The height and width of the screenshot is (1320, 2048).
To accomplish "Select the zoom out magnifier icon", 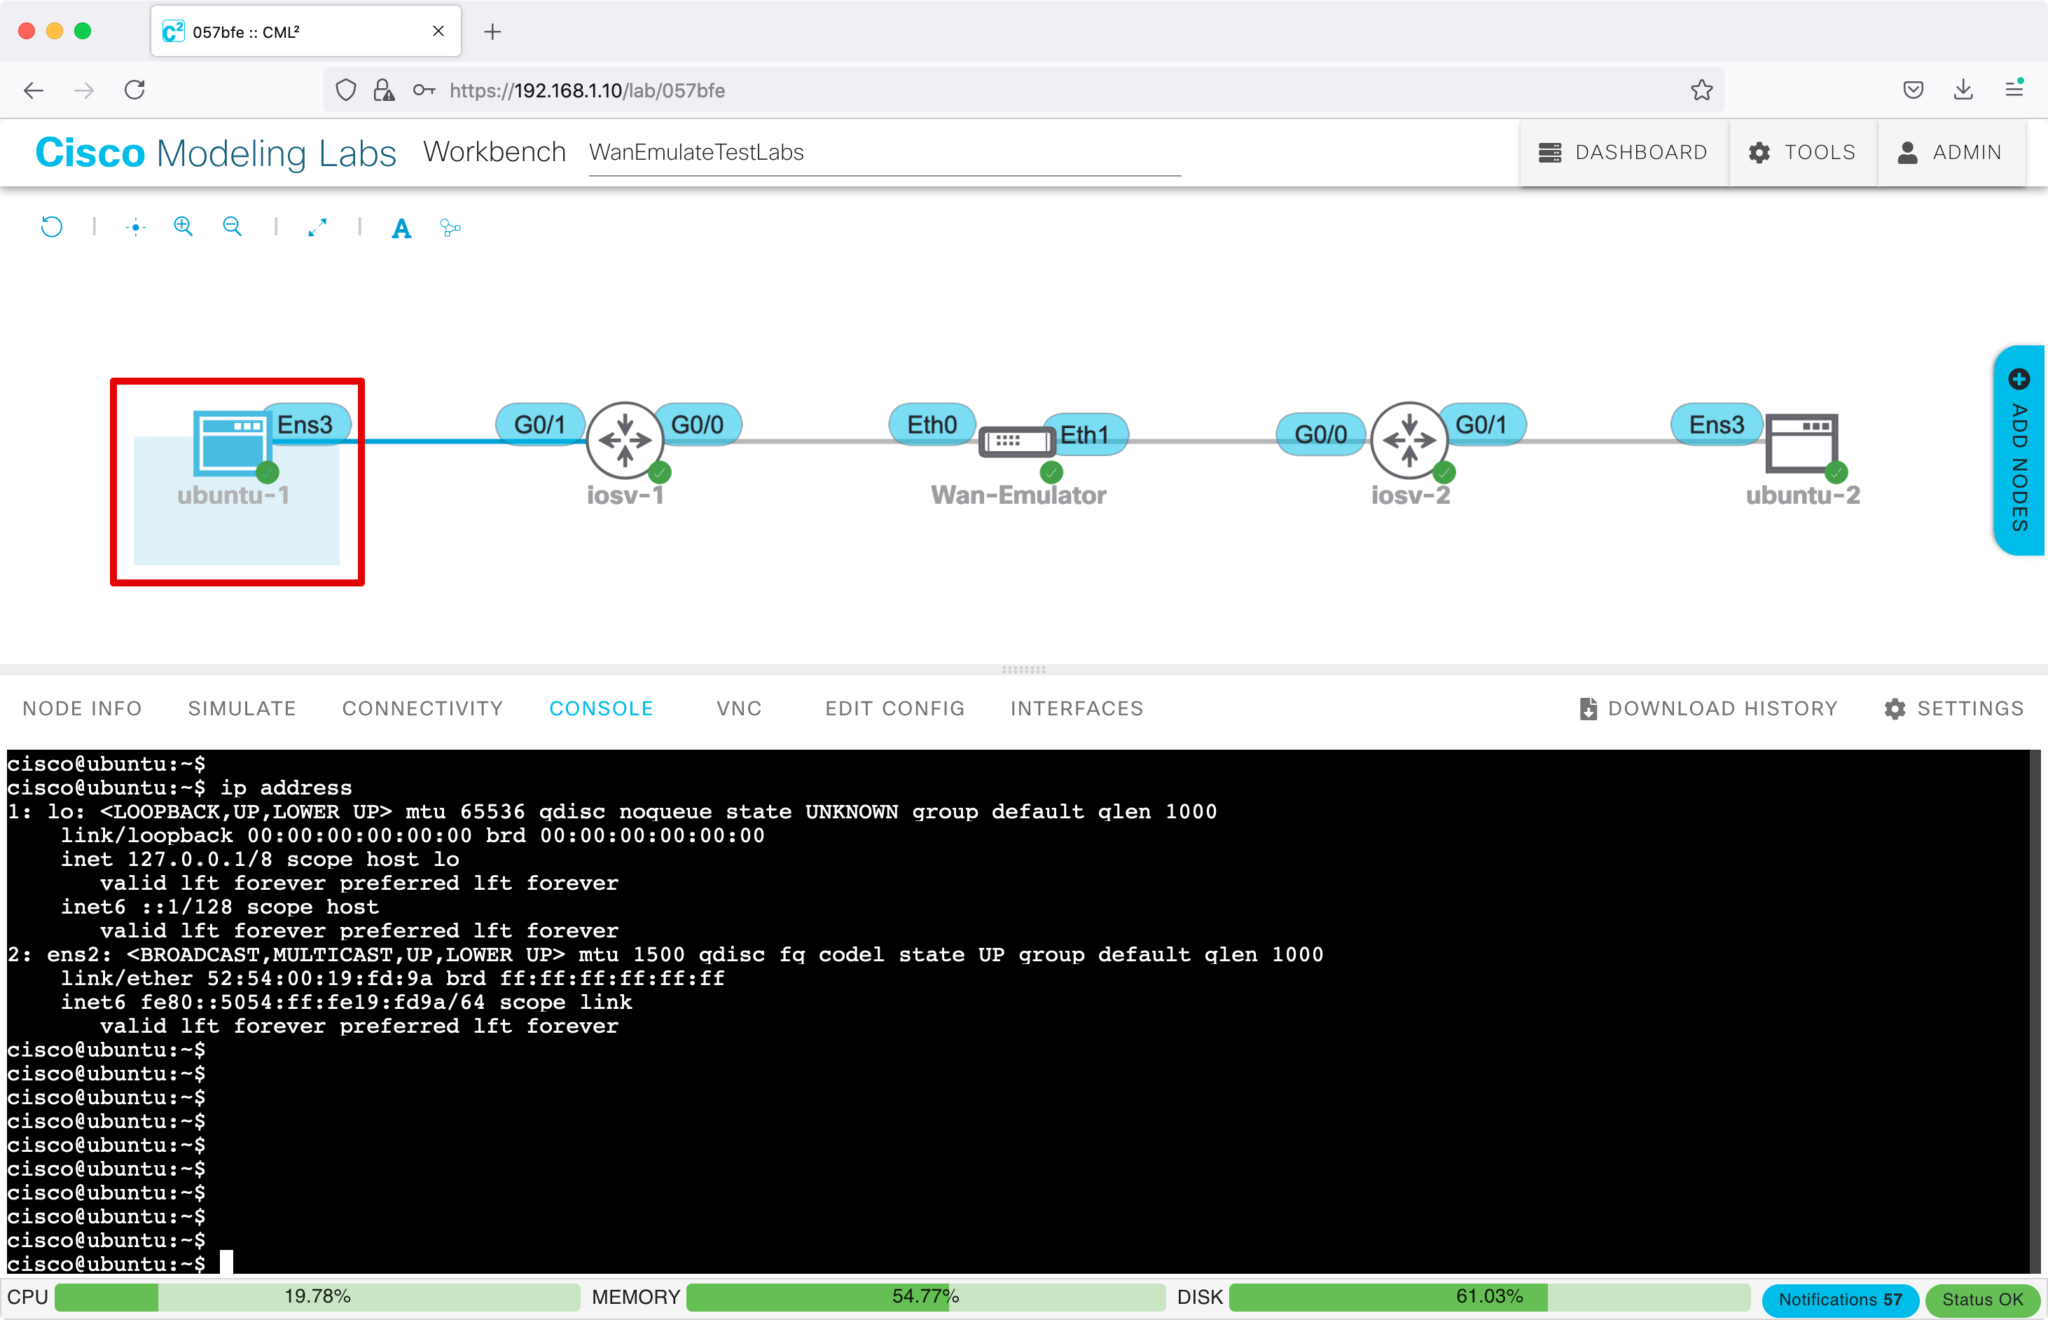I will [x=231, y=227].
